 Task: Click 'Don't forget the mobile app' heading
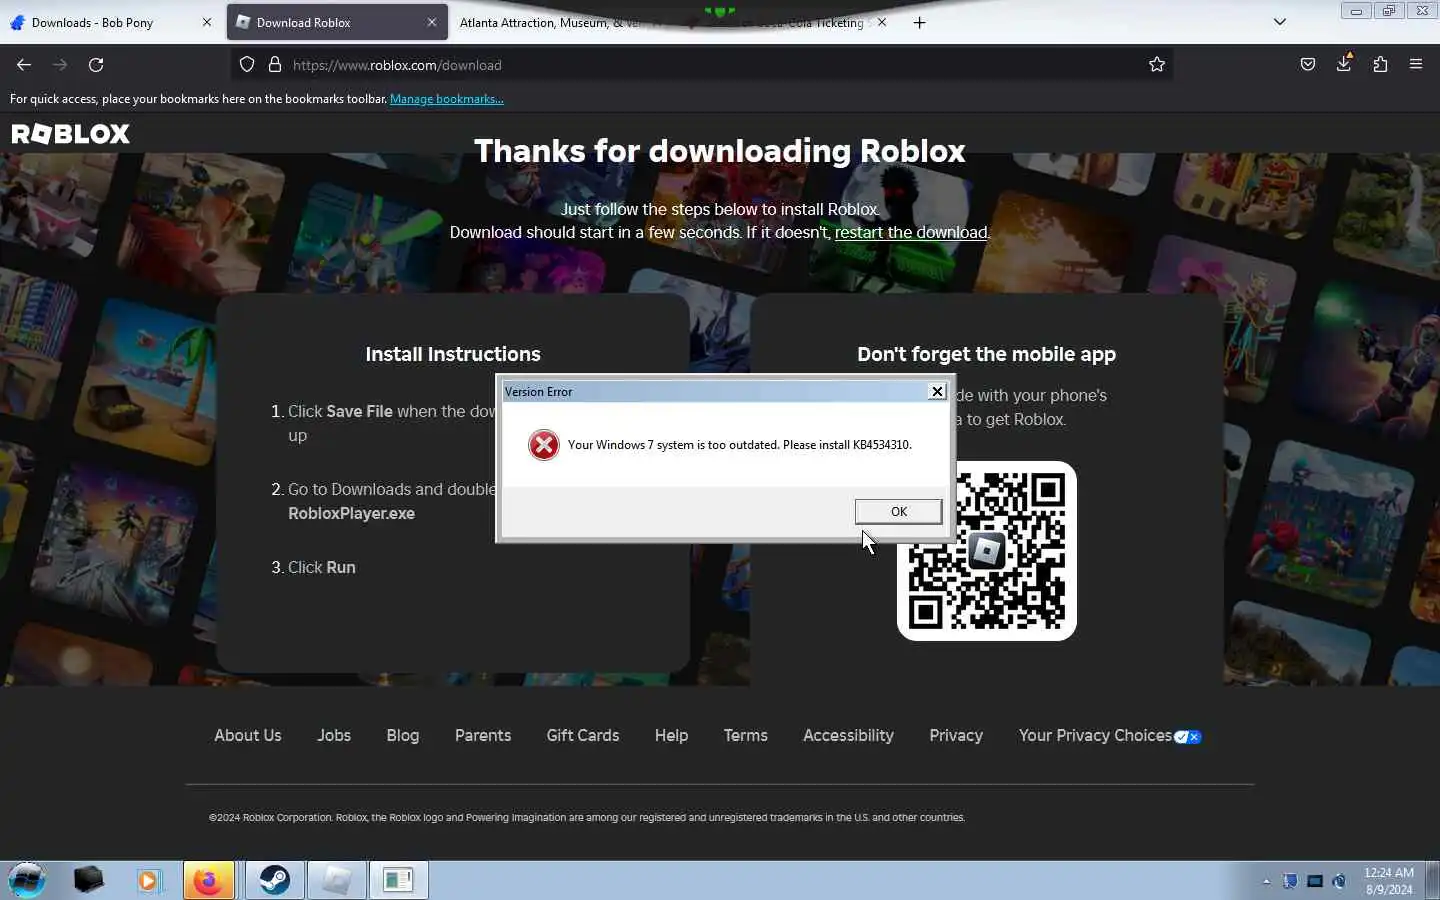tap(986, 354)
